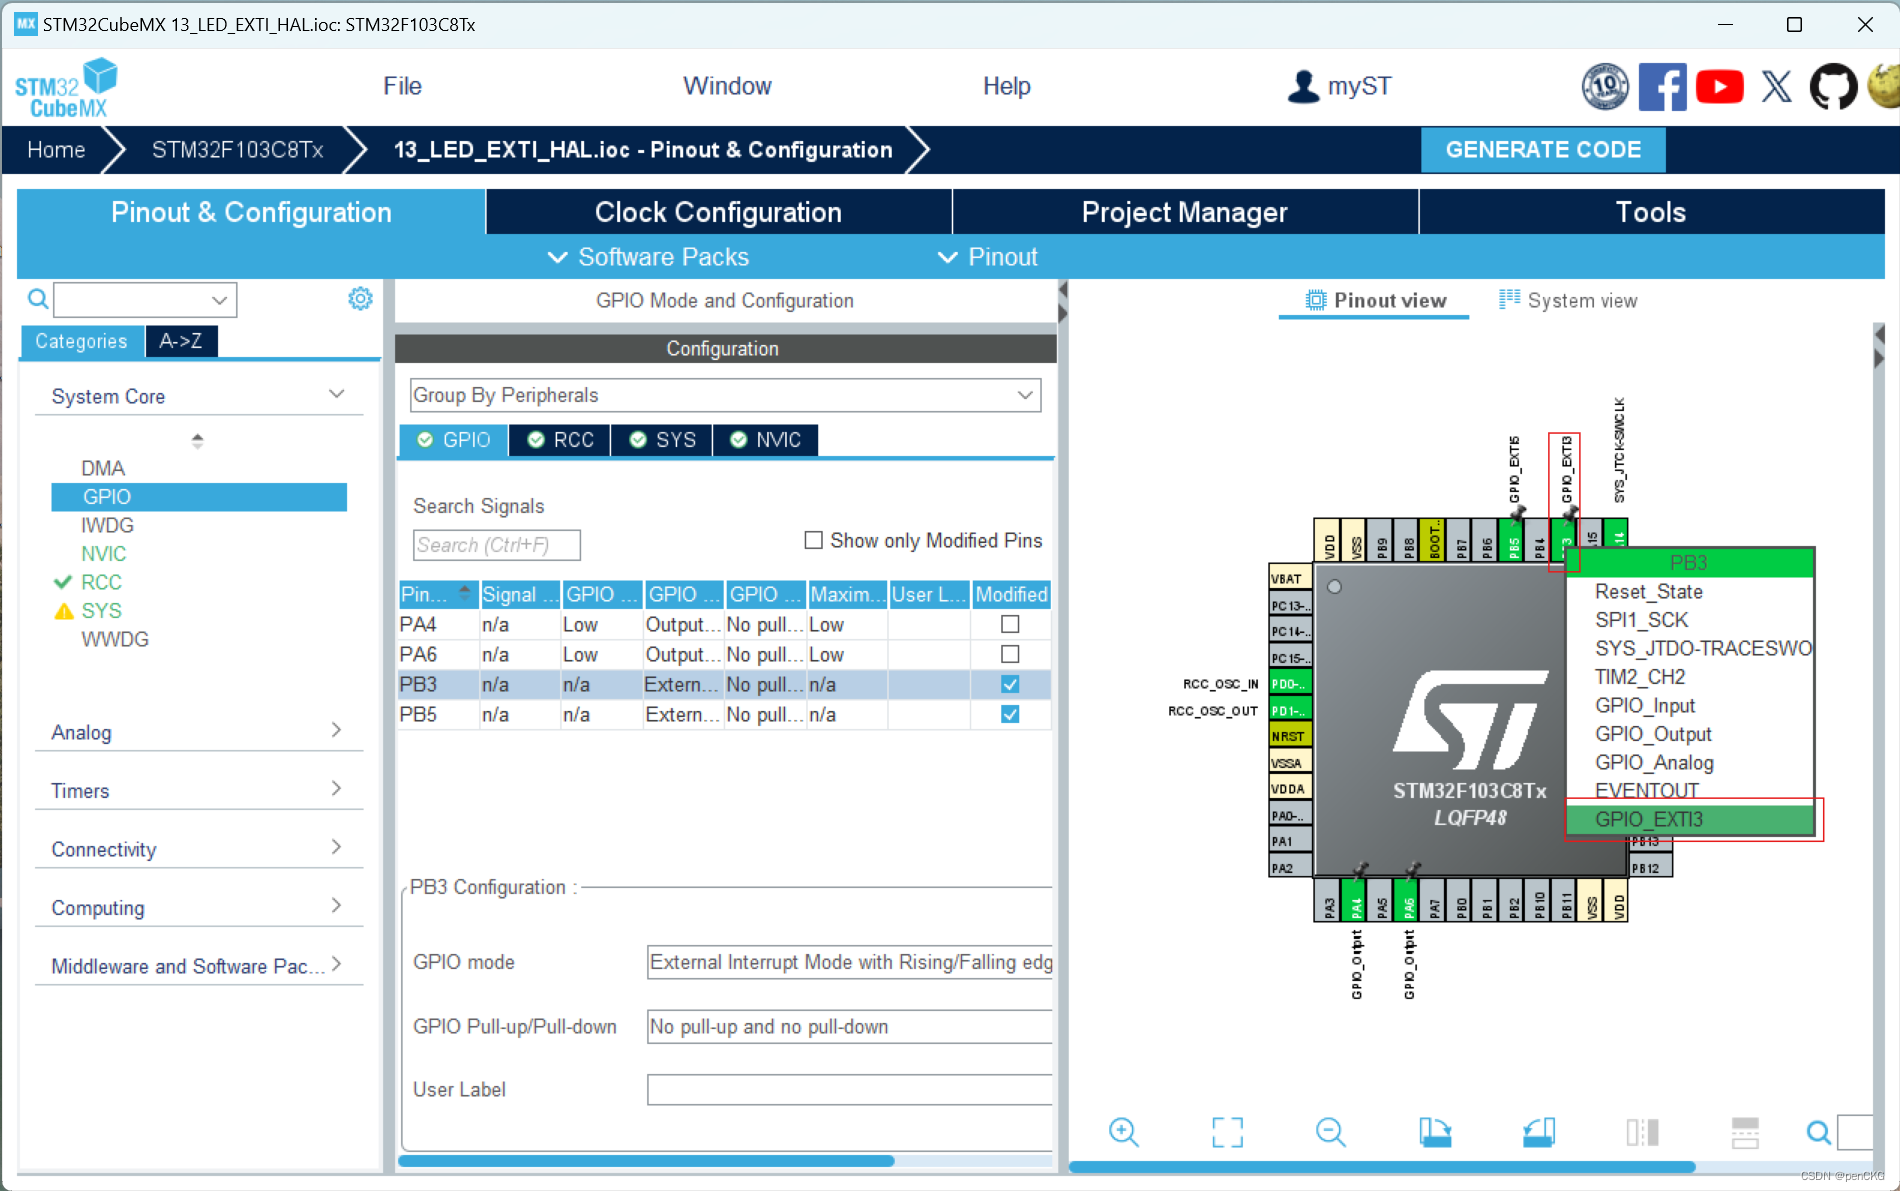The height and width of the screenshot is (1191, 1900).
Task: Select RCC in the System Core list
Action: 101,582
